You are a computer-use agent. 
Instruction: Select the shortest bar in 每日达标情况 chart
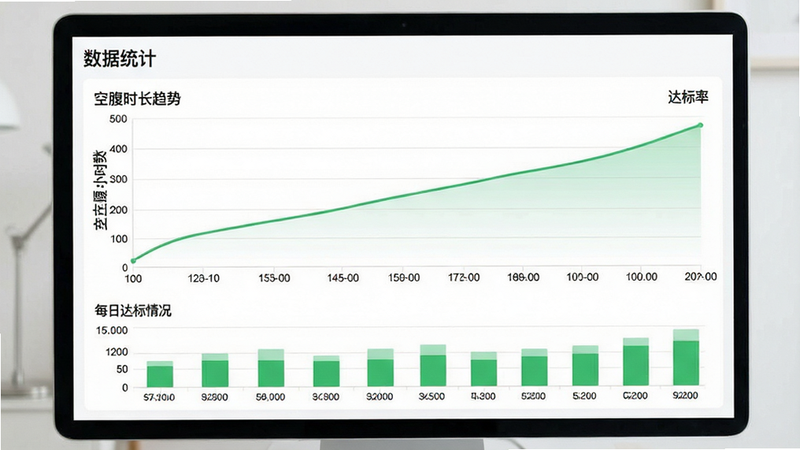(160, 374)
